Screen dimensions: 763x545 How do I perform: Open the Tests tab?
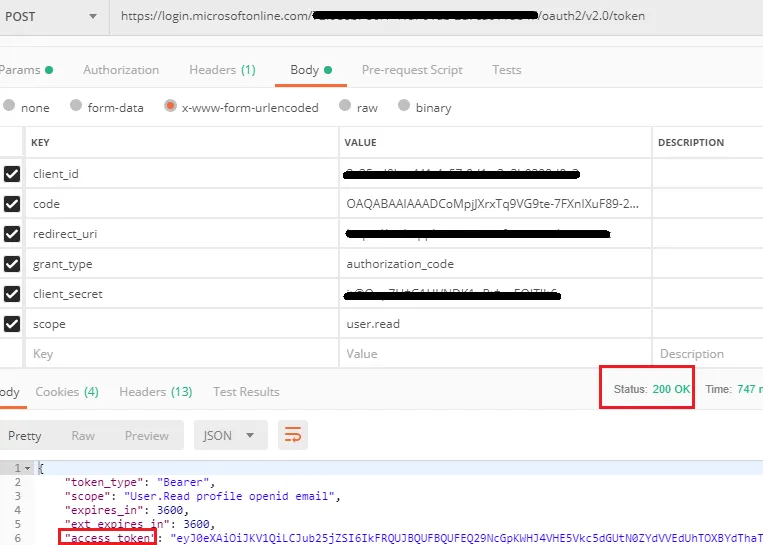pyautogui.click(x=507, y=70)
